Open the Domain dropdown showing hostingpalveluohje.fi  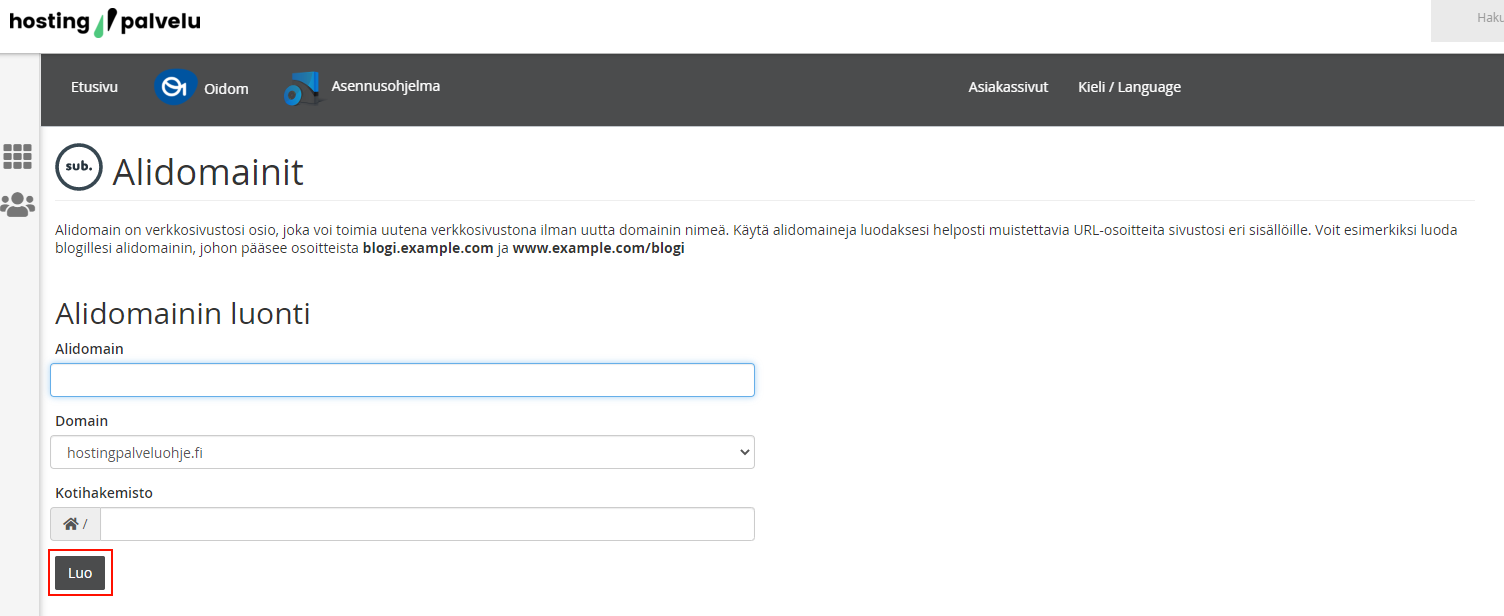coord(402,452)
